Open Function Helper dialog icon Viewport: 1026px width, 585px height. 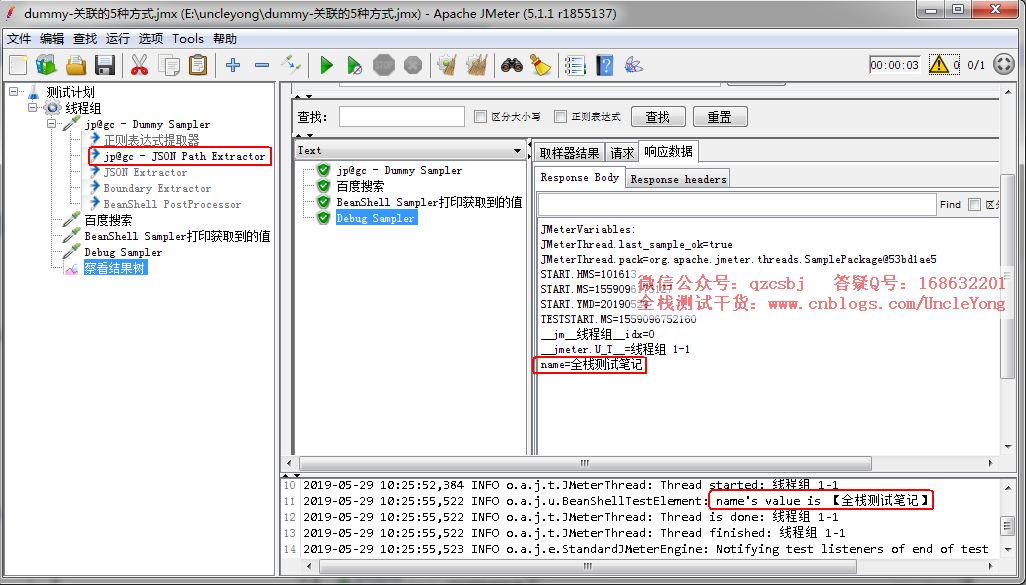pos(575,65)
